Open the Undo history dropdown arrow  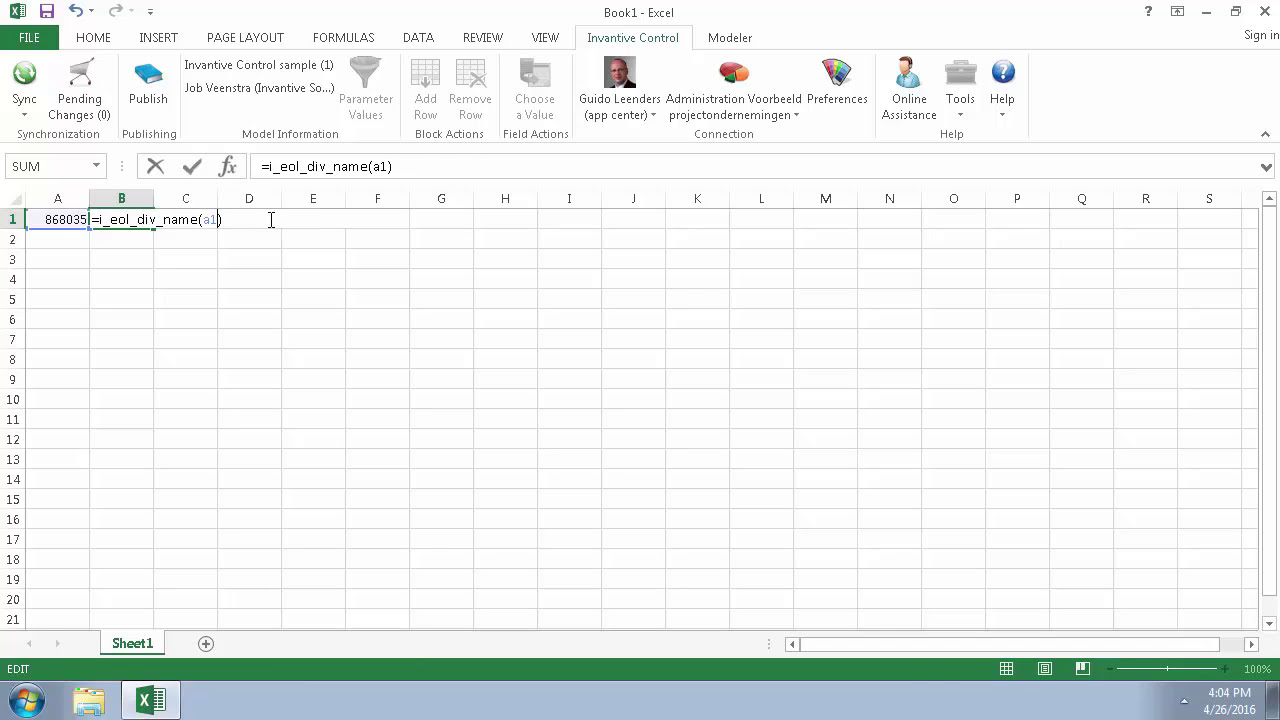tap(92, 12)
